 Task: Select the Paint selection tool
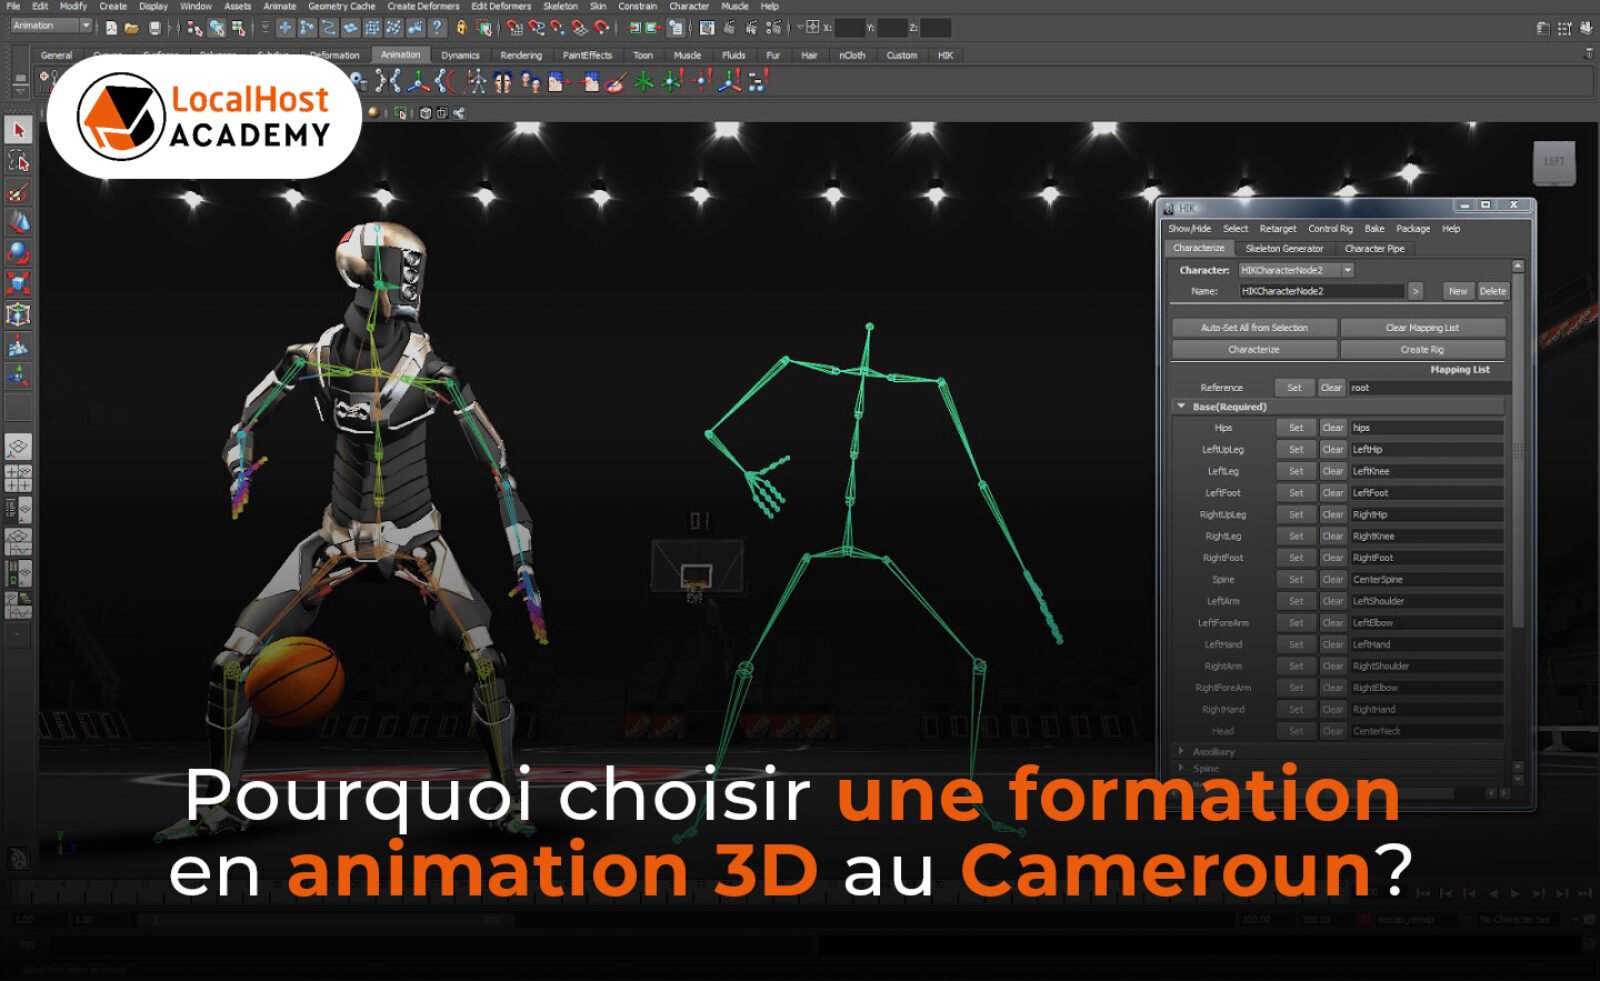click(18, 192)
